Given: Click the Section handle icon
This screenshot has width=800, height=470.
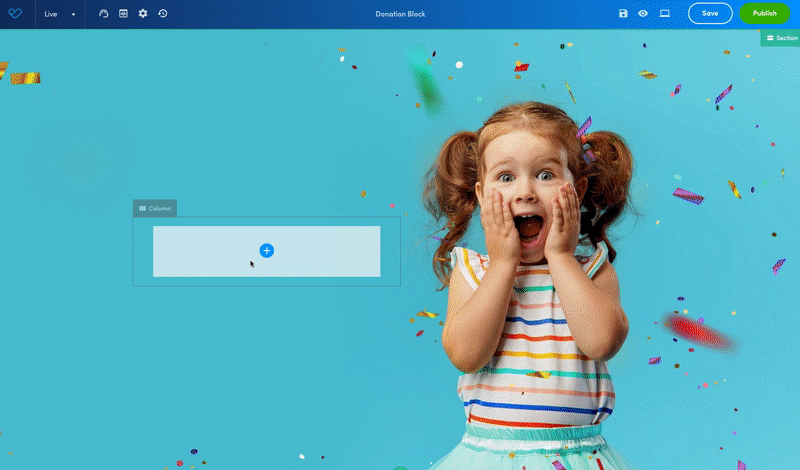Looking at the screenshot, I should click(769, 38).
